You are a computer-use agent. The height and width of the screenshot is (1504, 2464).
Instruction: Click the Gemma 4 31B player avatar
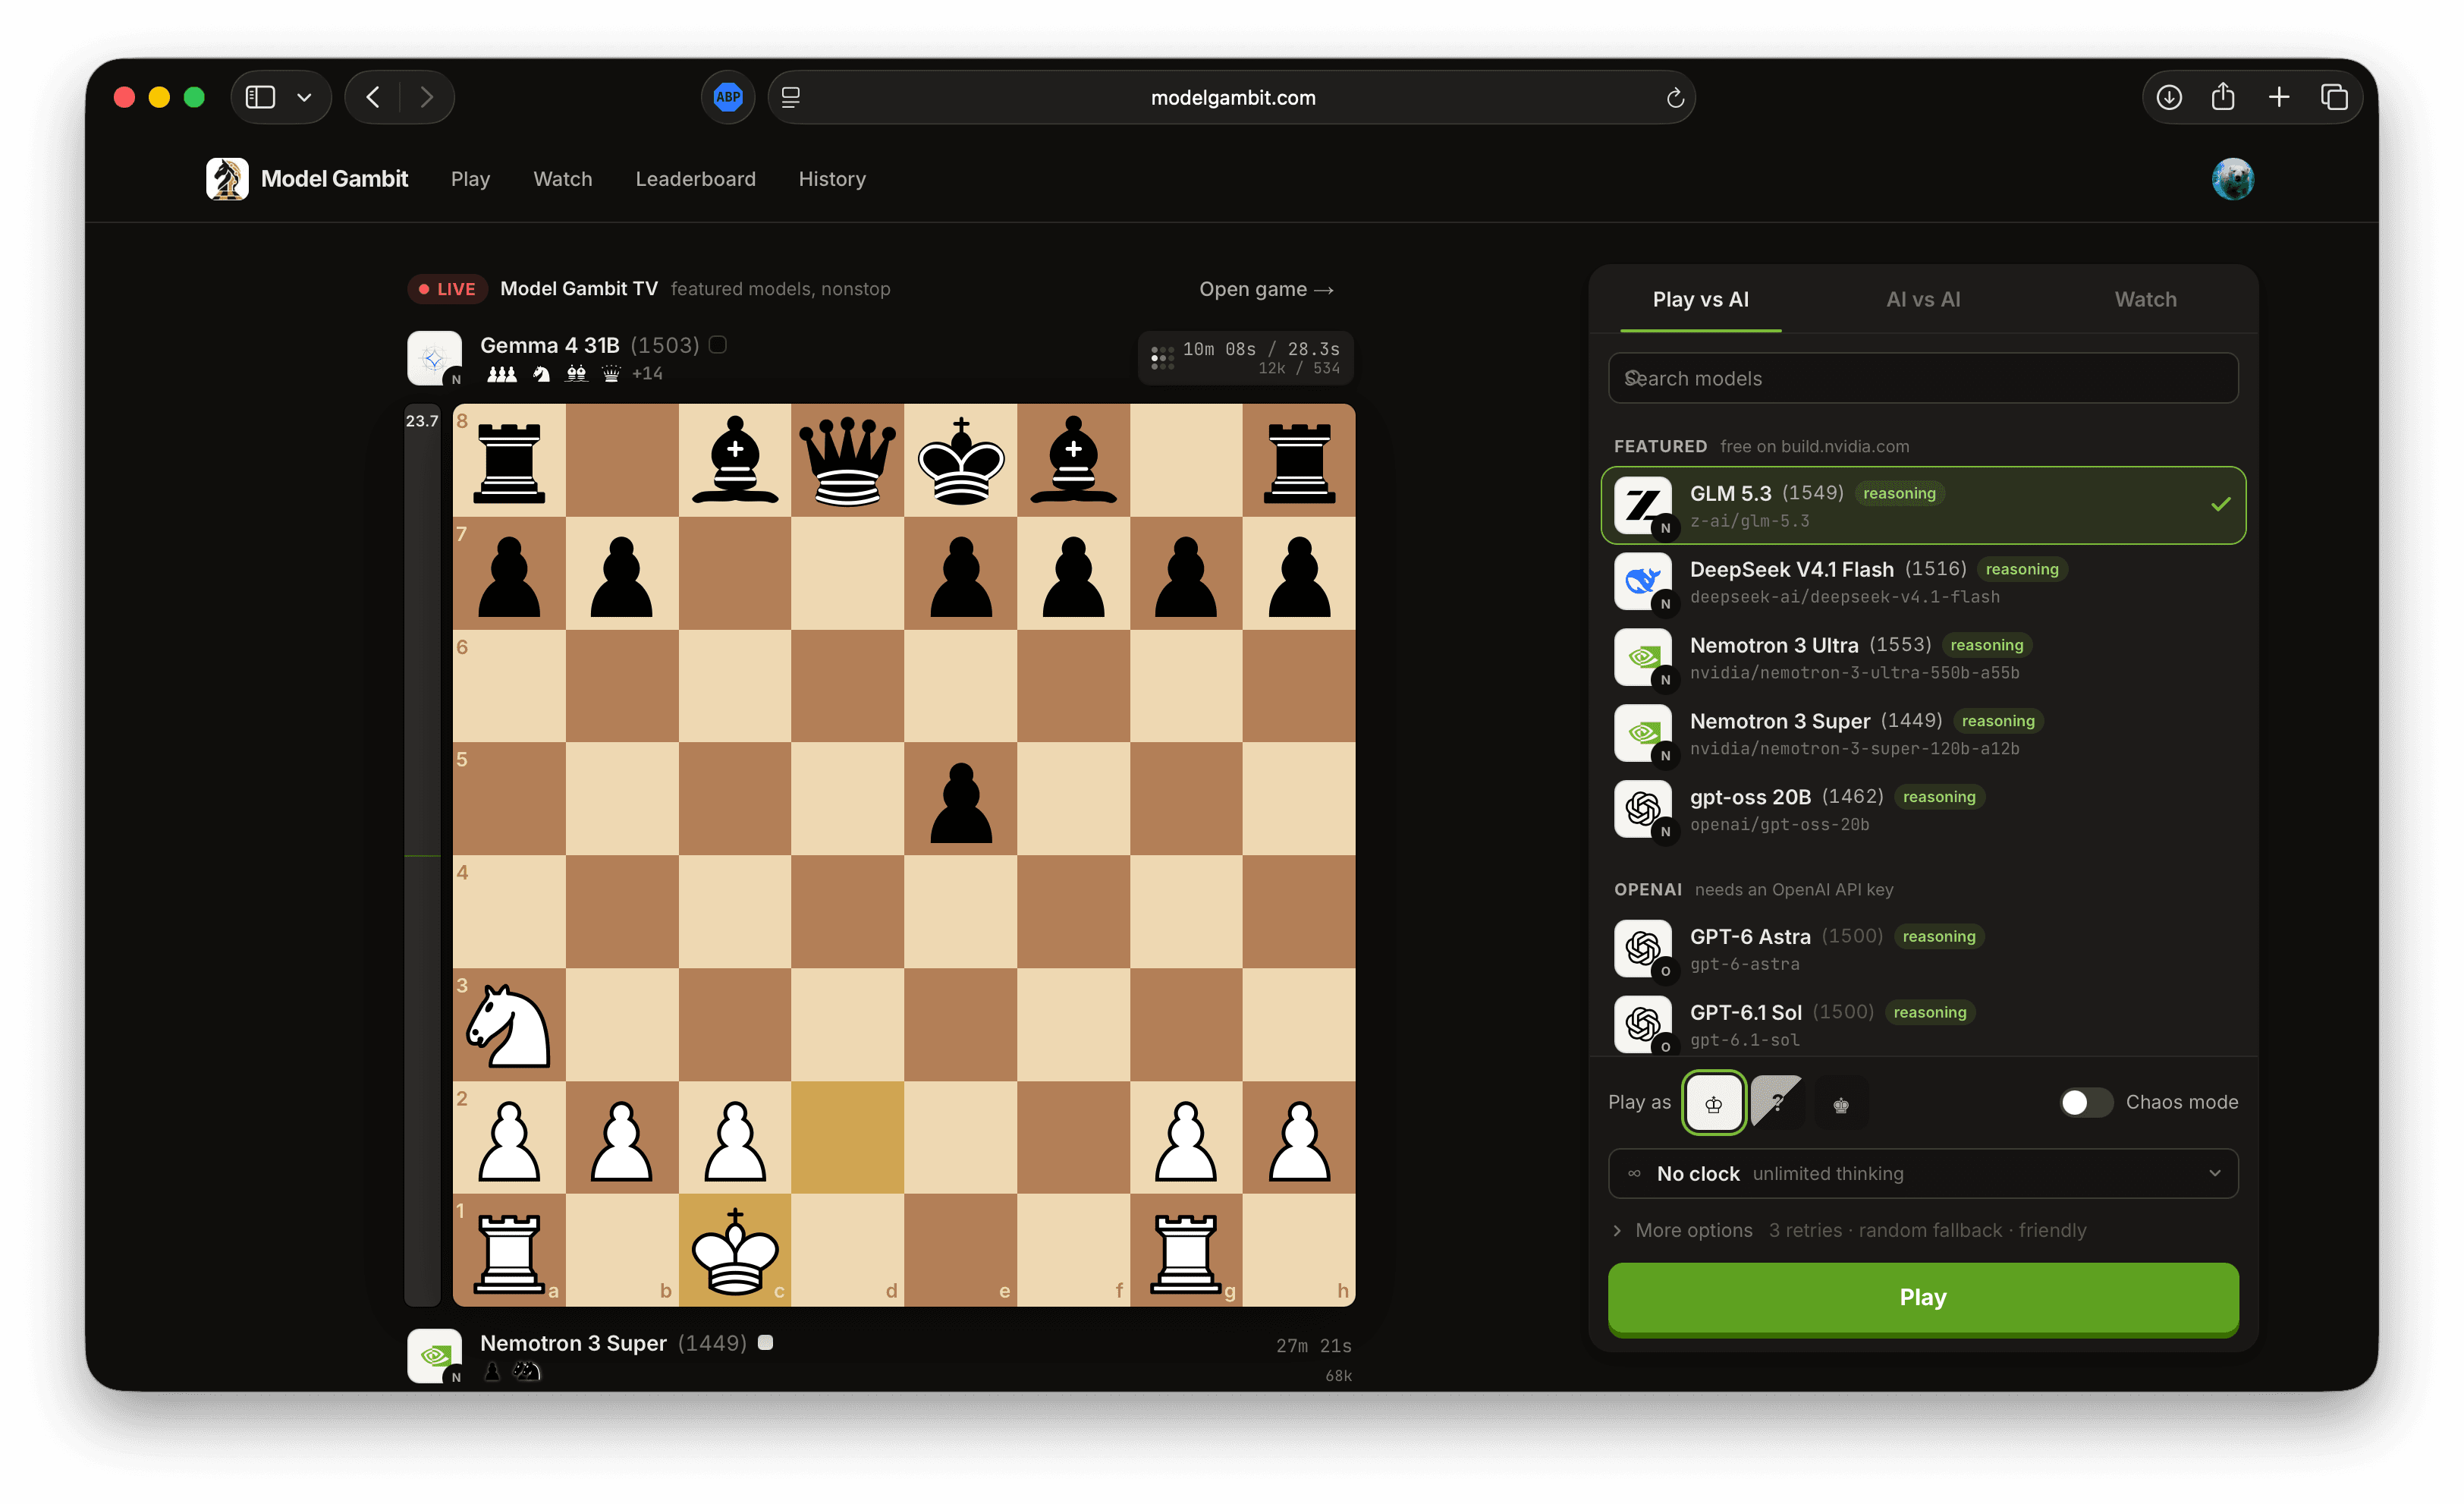coord(434,358)
